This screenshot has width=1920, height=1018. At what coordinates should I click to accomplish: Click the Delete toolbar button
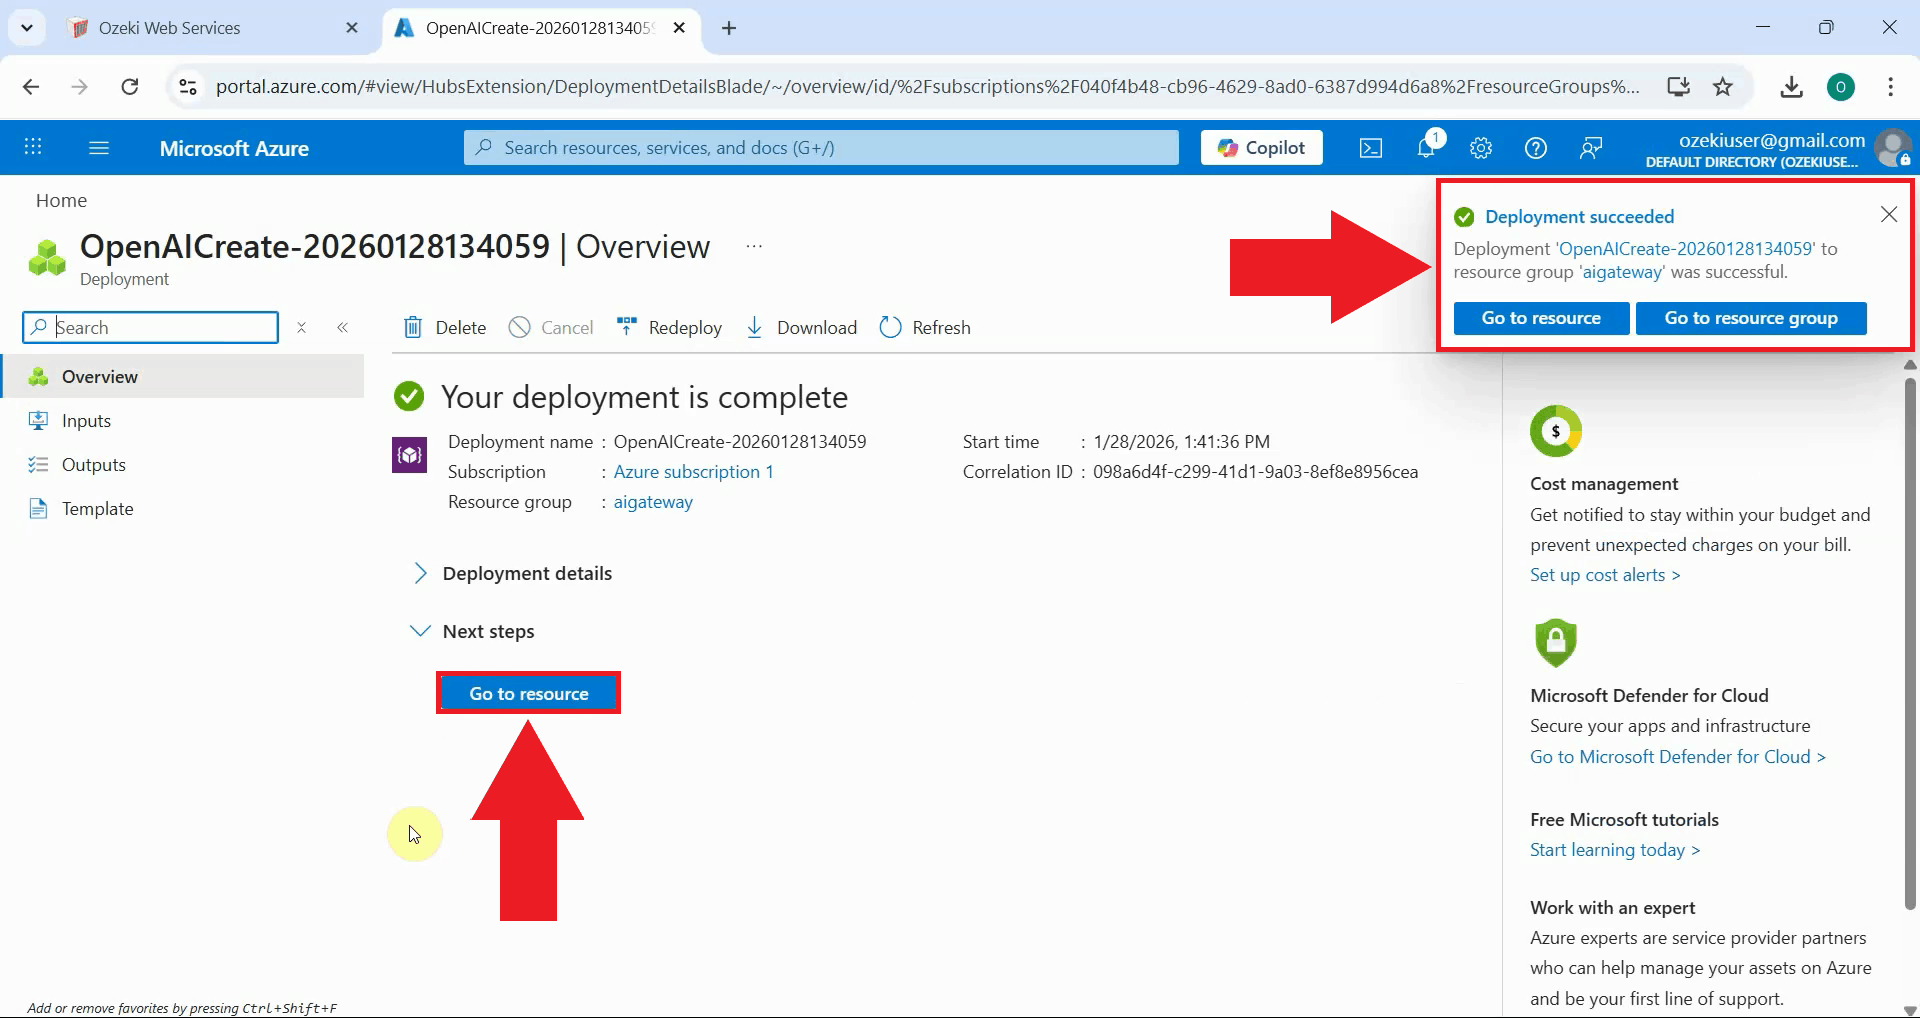coord(445,328)
